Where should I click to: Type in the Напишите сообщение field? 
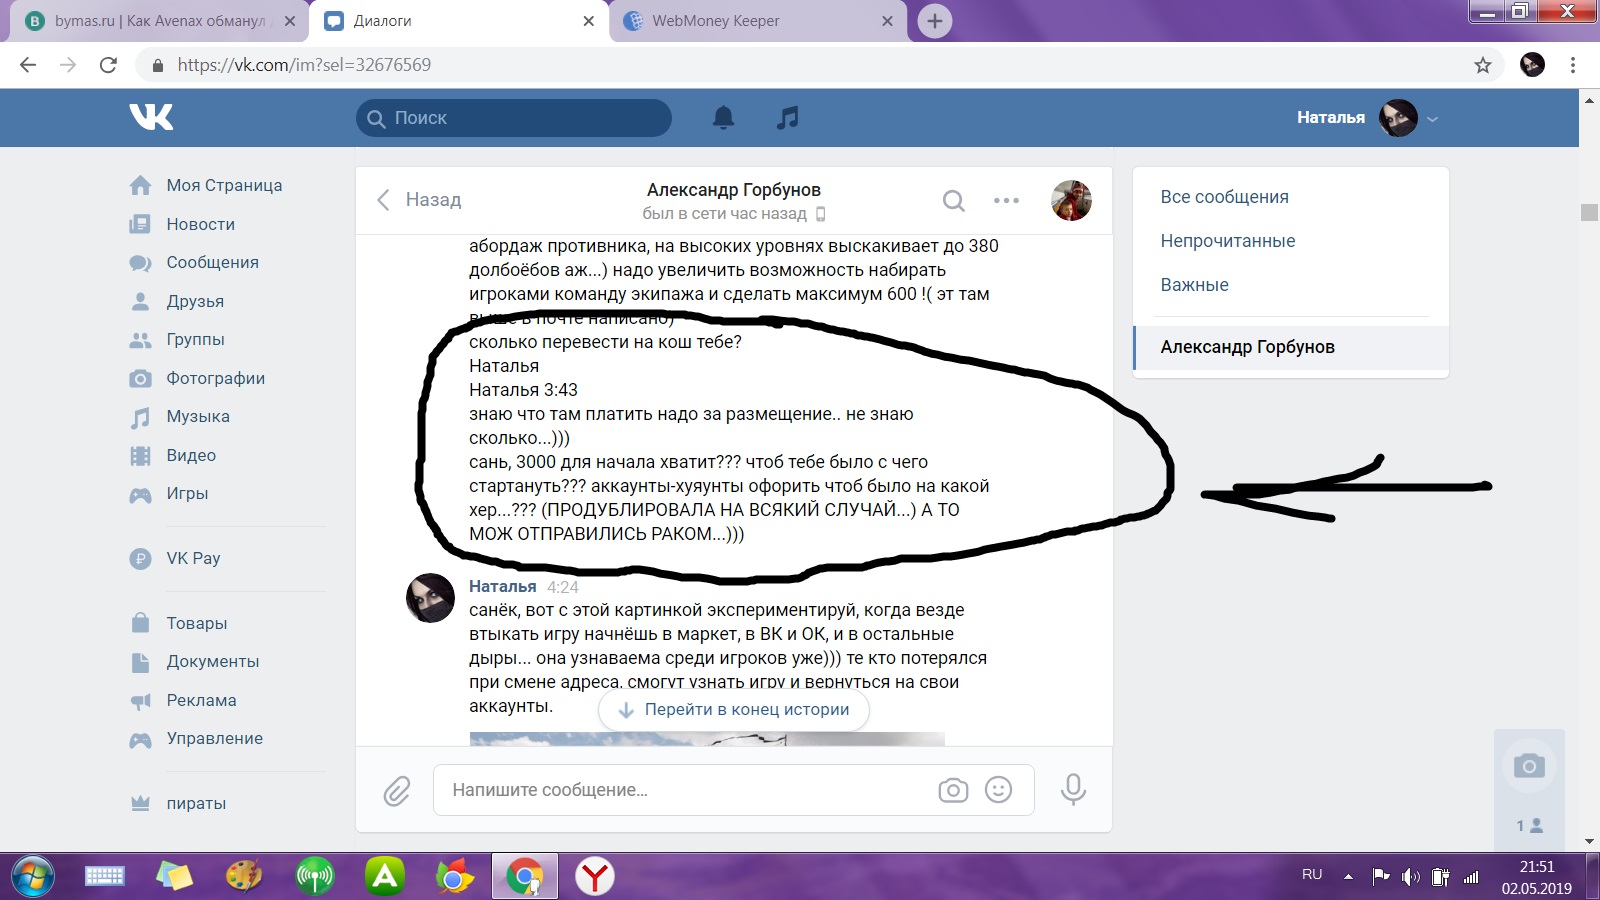click(680, 790)
